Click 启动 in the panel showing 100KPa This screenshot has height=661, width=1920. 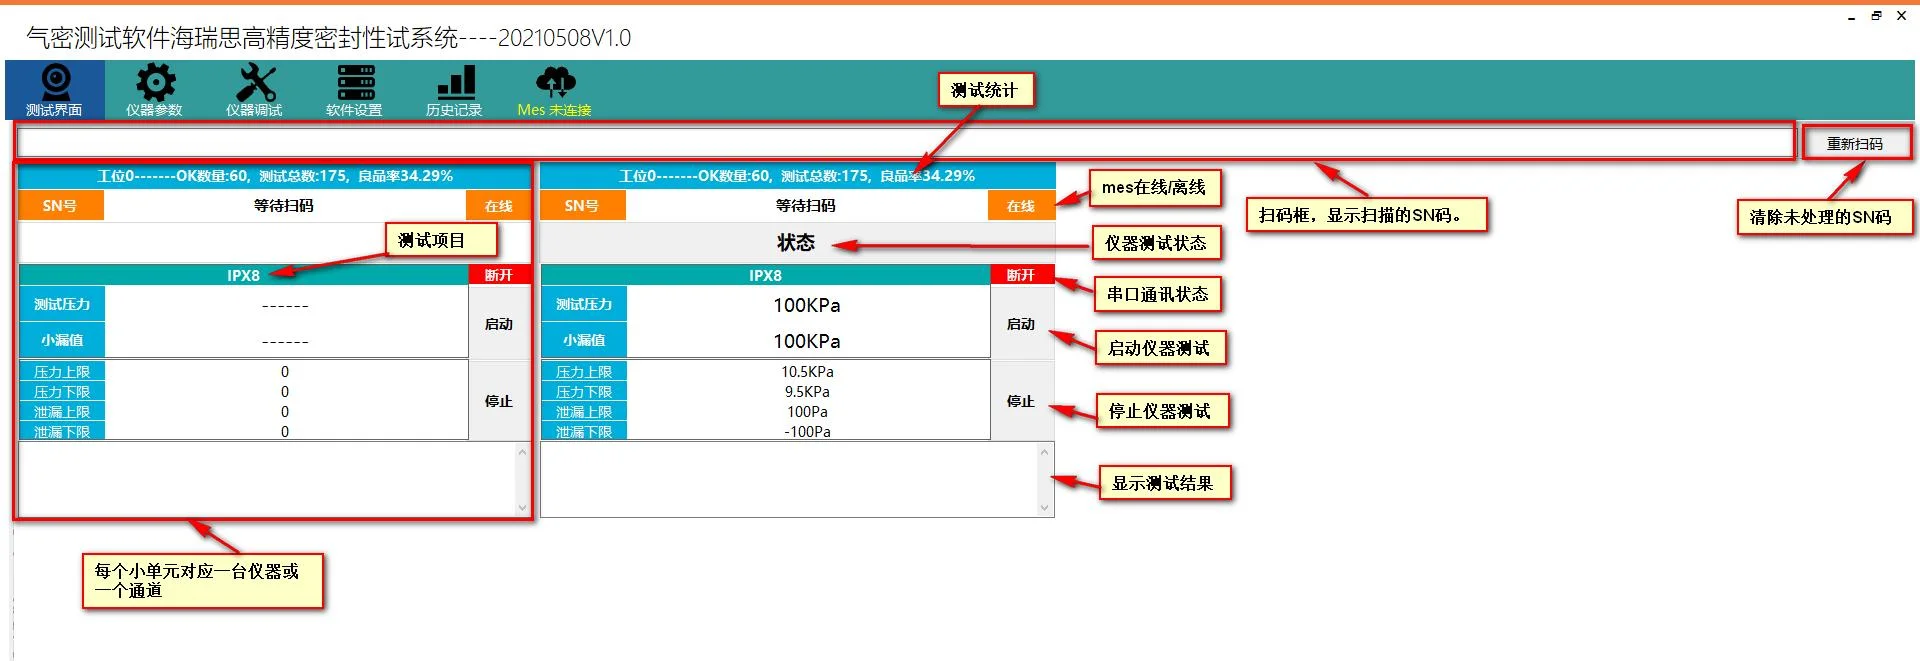coord(1021,324)
